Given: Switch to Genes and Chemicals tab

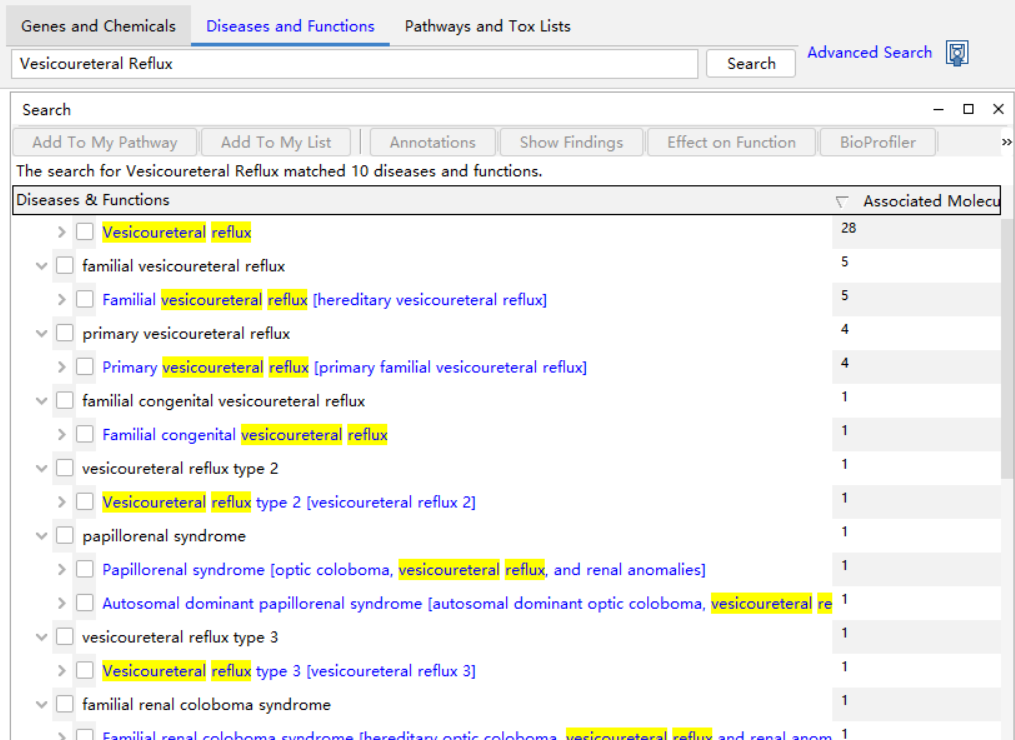Looking at the screenshot, I should 98,26.
